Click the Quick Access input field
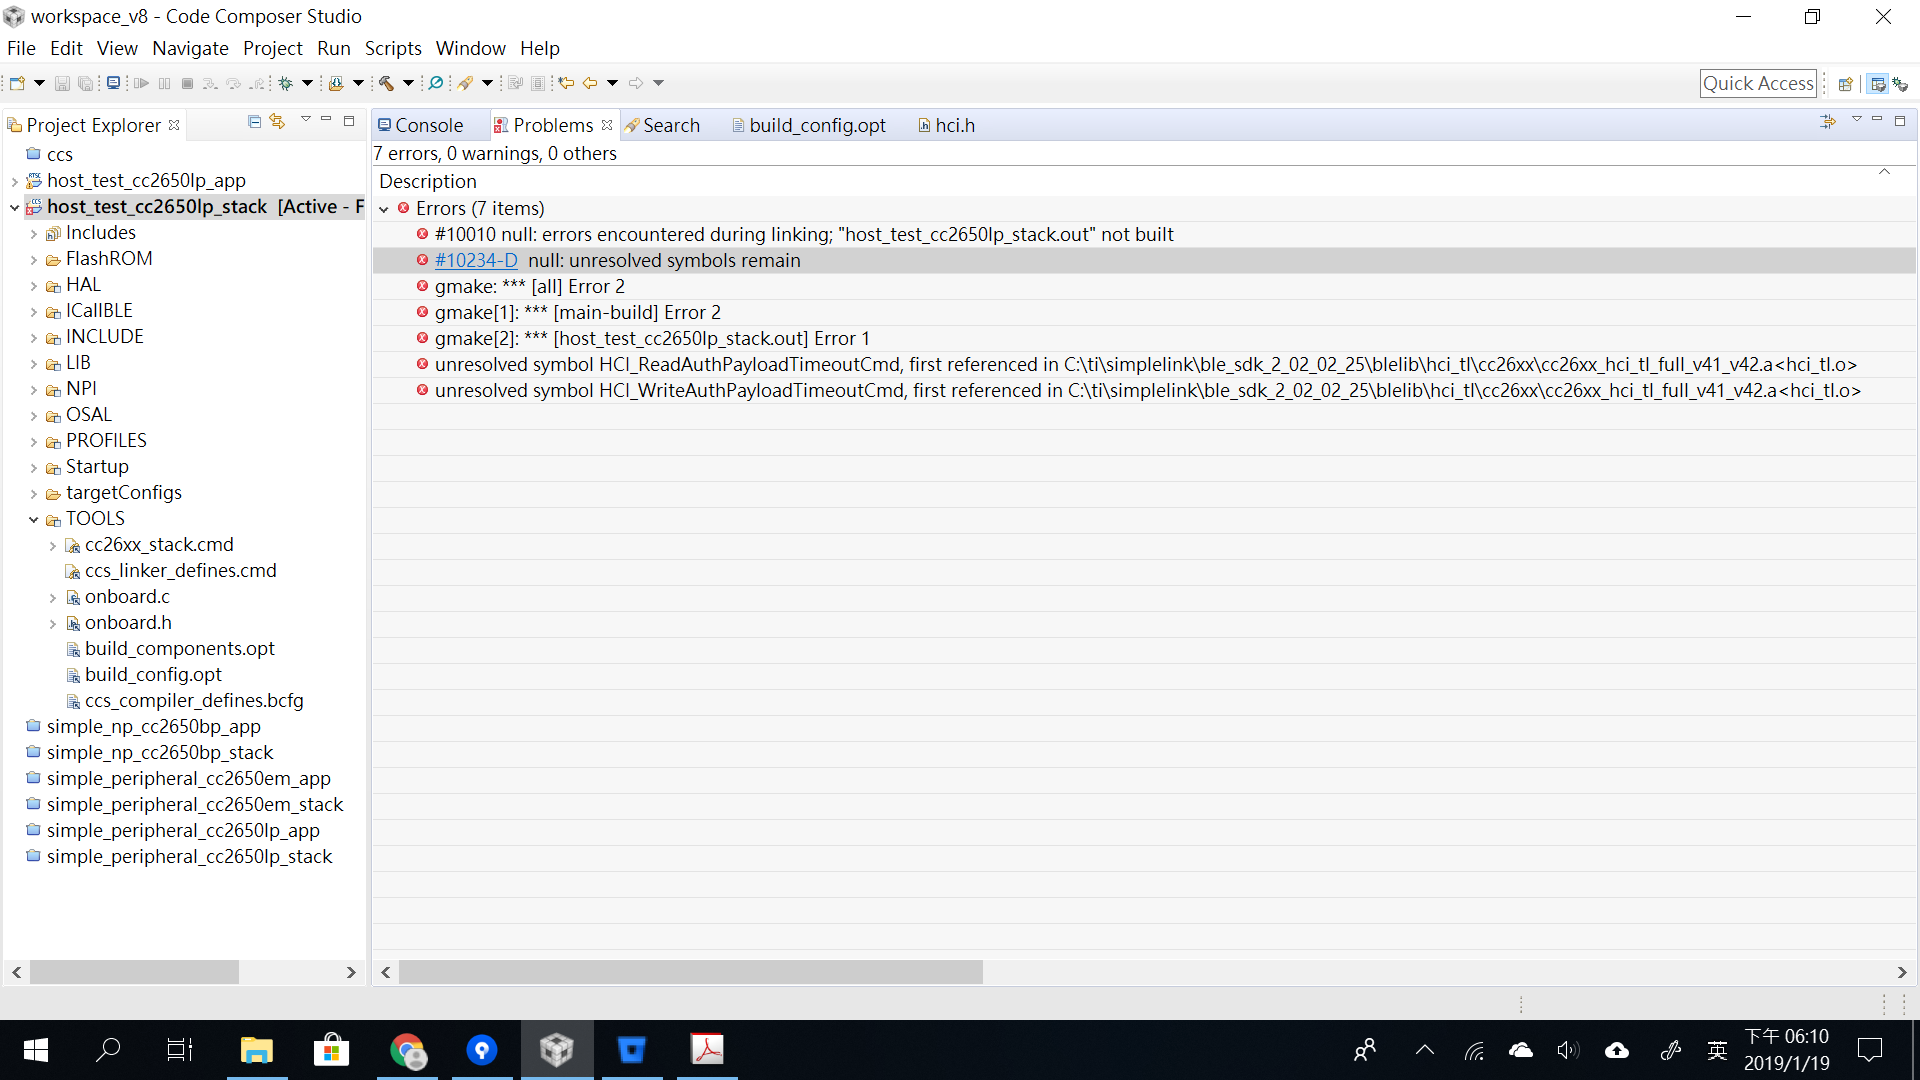 pos(1758,83)
